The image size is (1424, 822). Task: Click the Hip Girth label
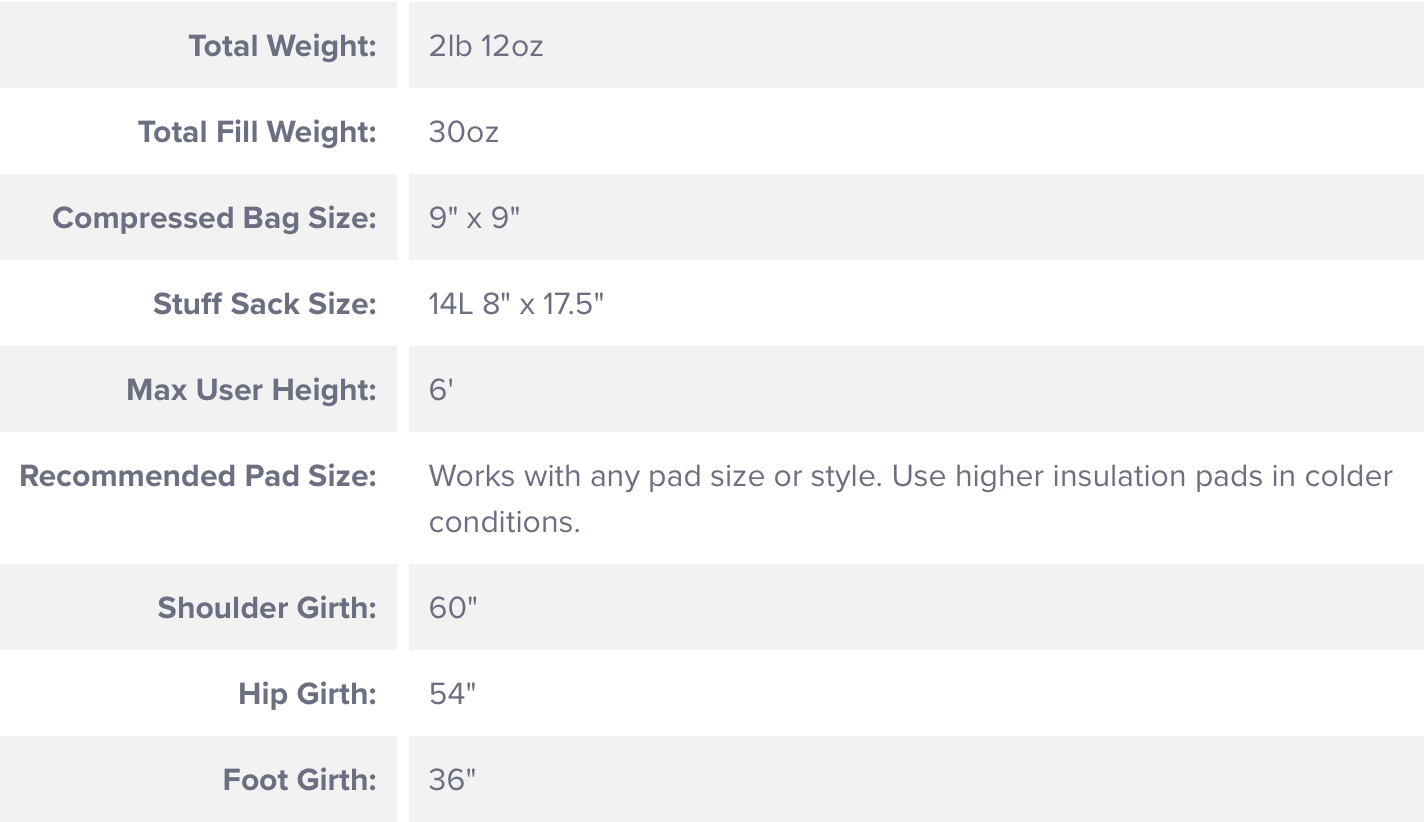click(307, 694)
